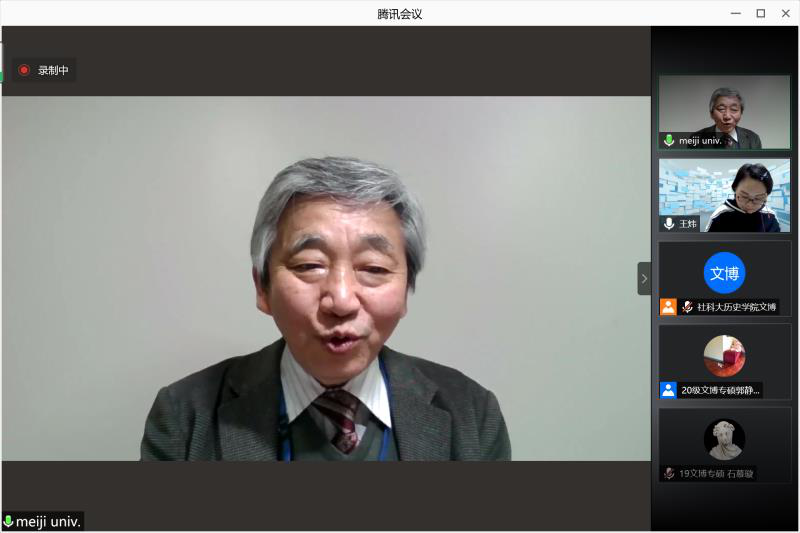Maximize the 腾讯会议 window
800x533 pixels.
760,13
